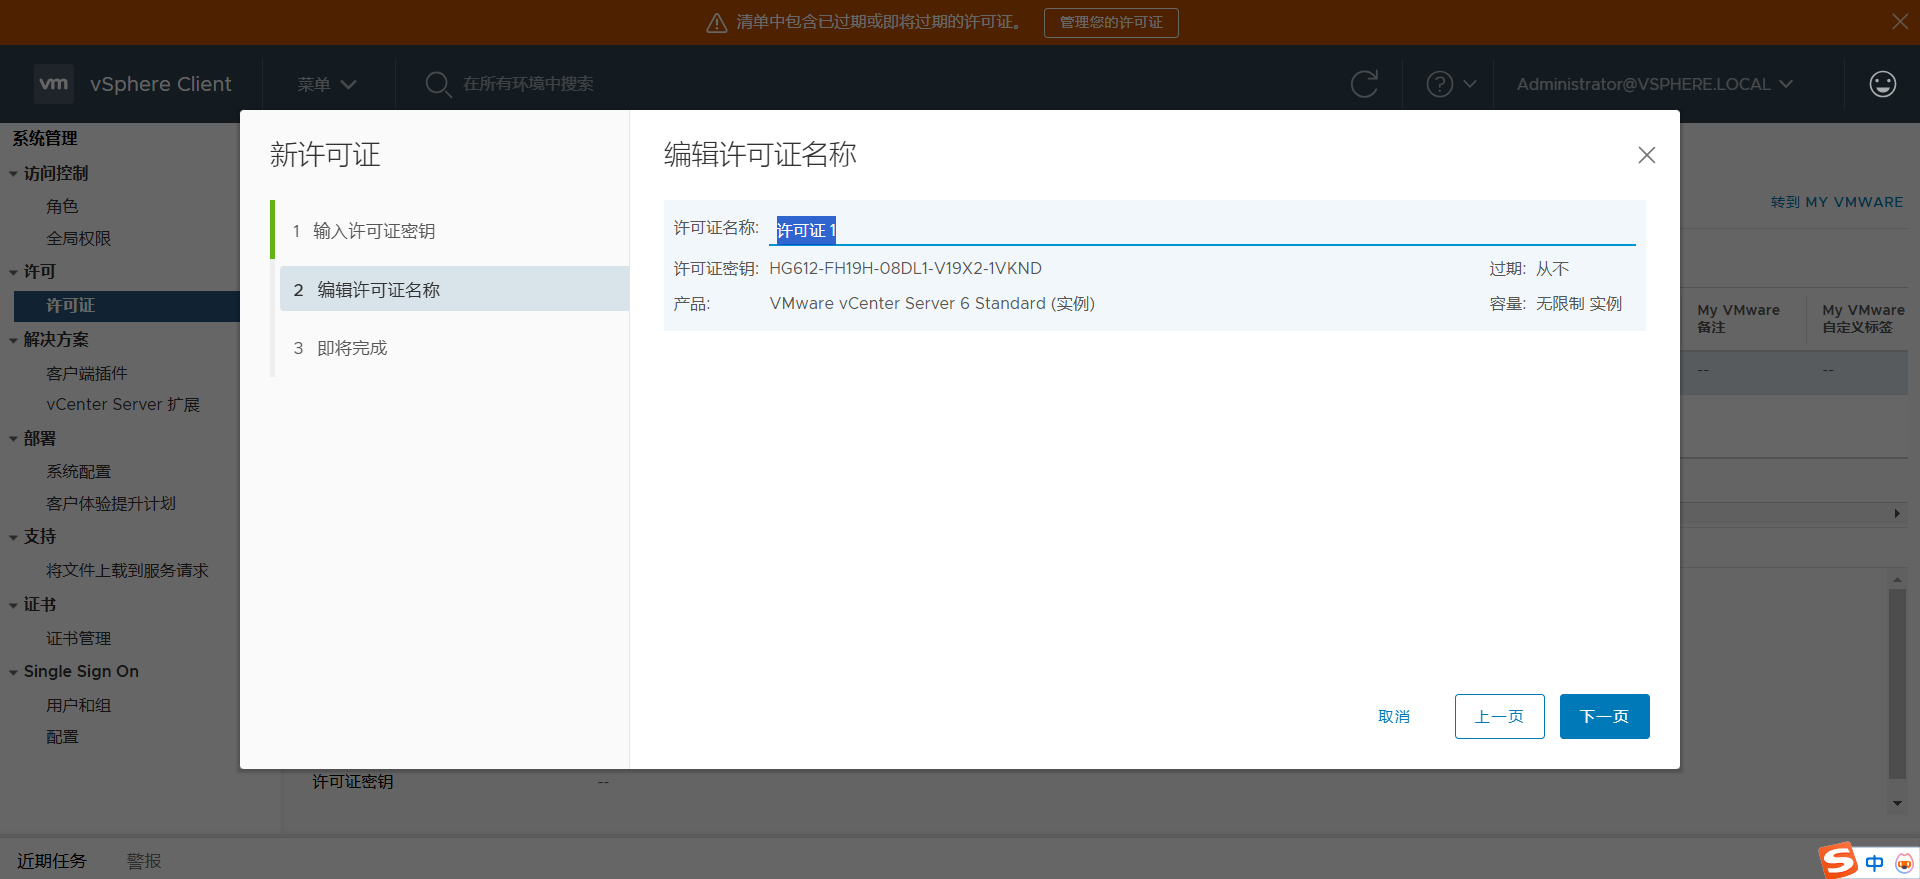
Task: Click the 系统管理 heading
Action: pyautogui.click(x=45, y=138)
